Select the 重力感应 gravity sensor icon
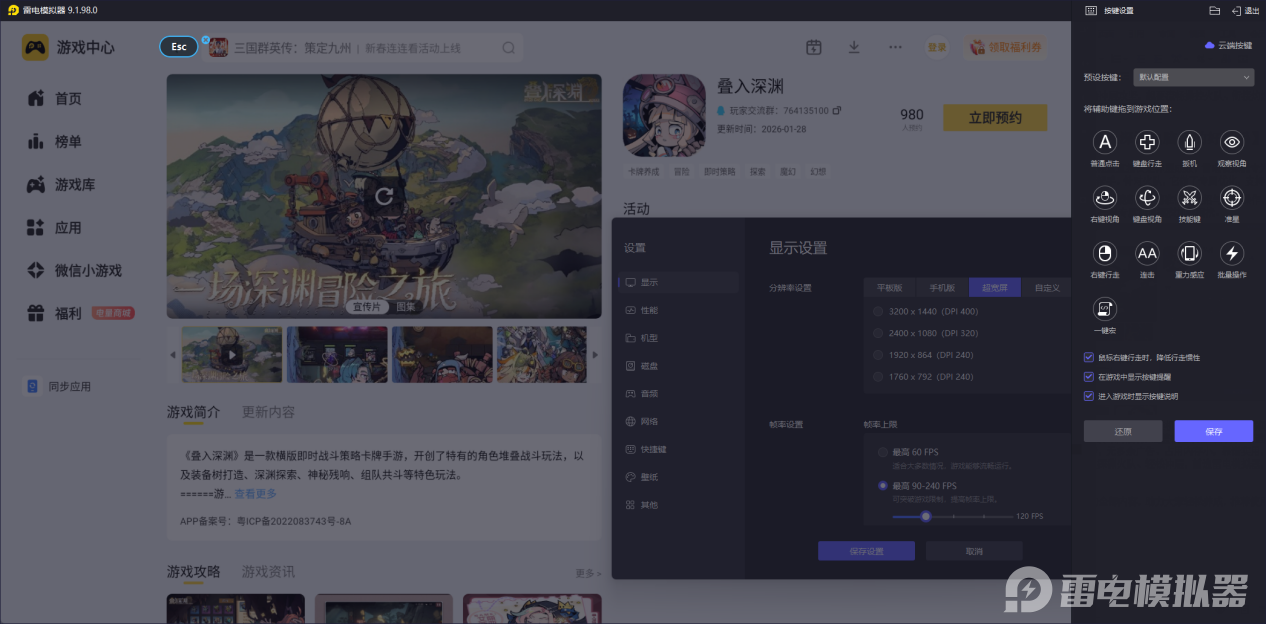The width and height of the screenshot is (1266, 624). 1190,253
